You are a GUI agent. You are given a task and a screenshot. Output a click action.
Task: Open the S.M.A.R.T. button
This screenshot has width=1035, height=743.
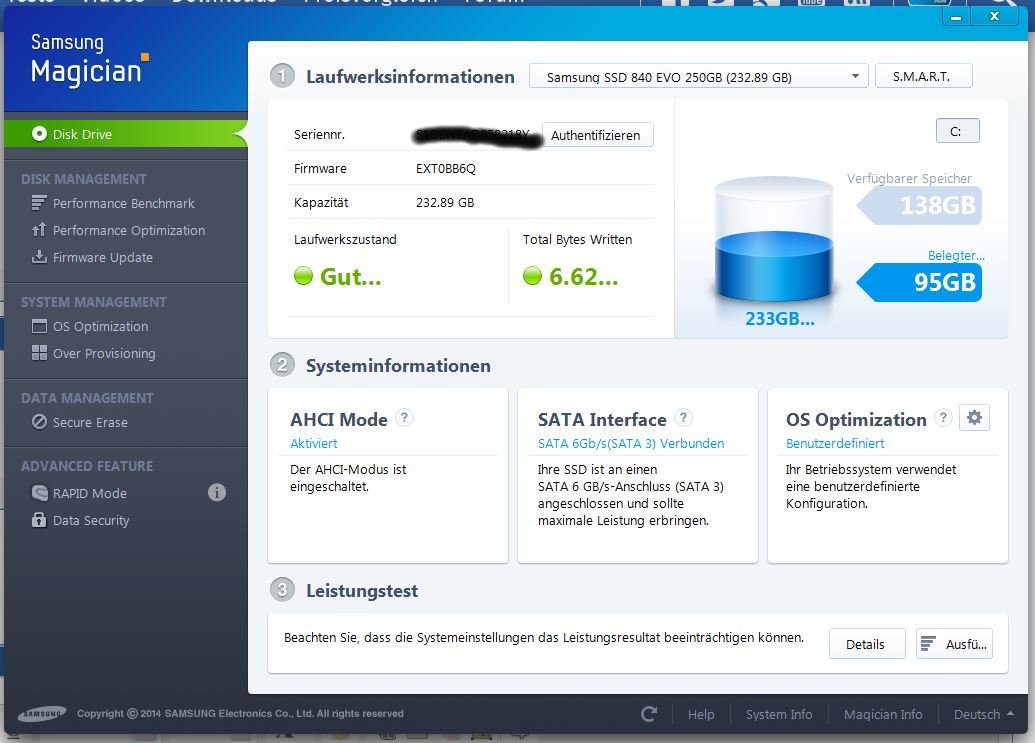pyautogui.click(x=923, y=76)
